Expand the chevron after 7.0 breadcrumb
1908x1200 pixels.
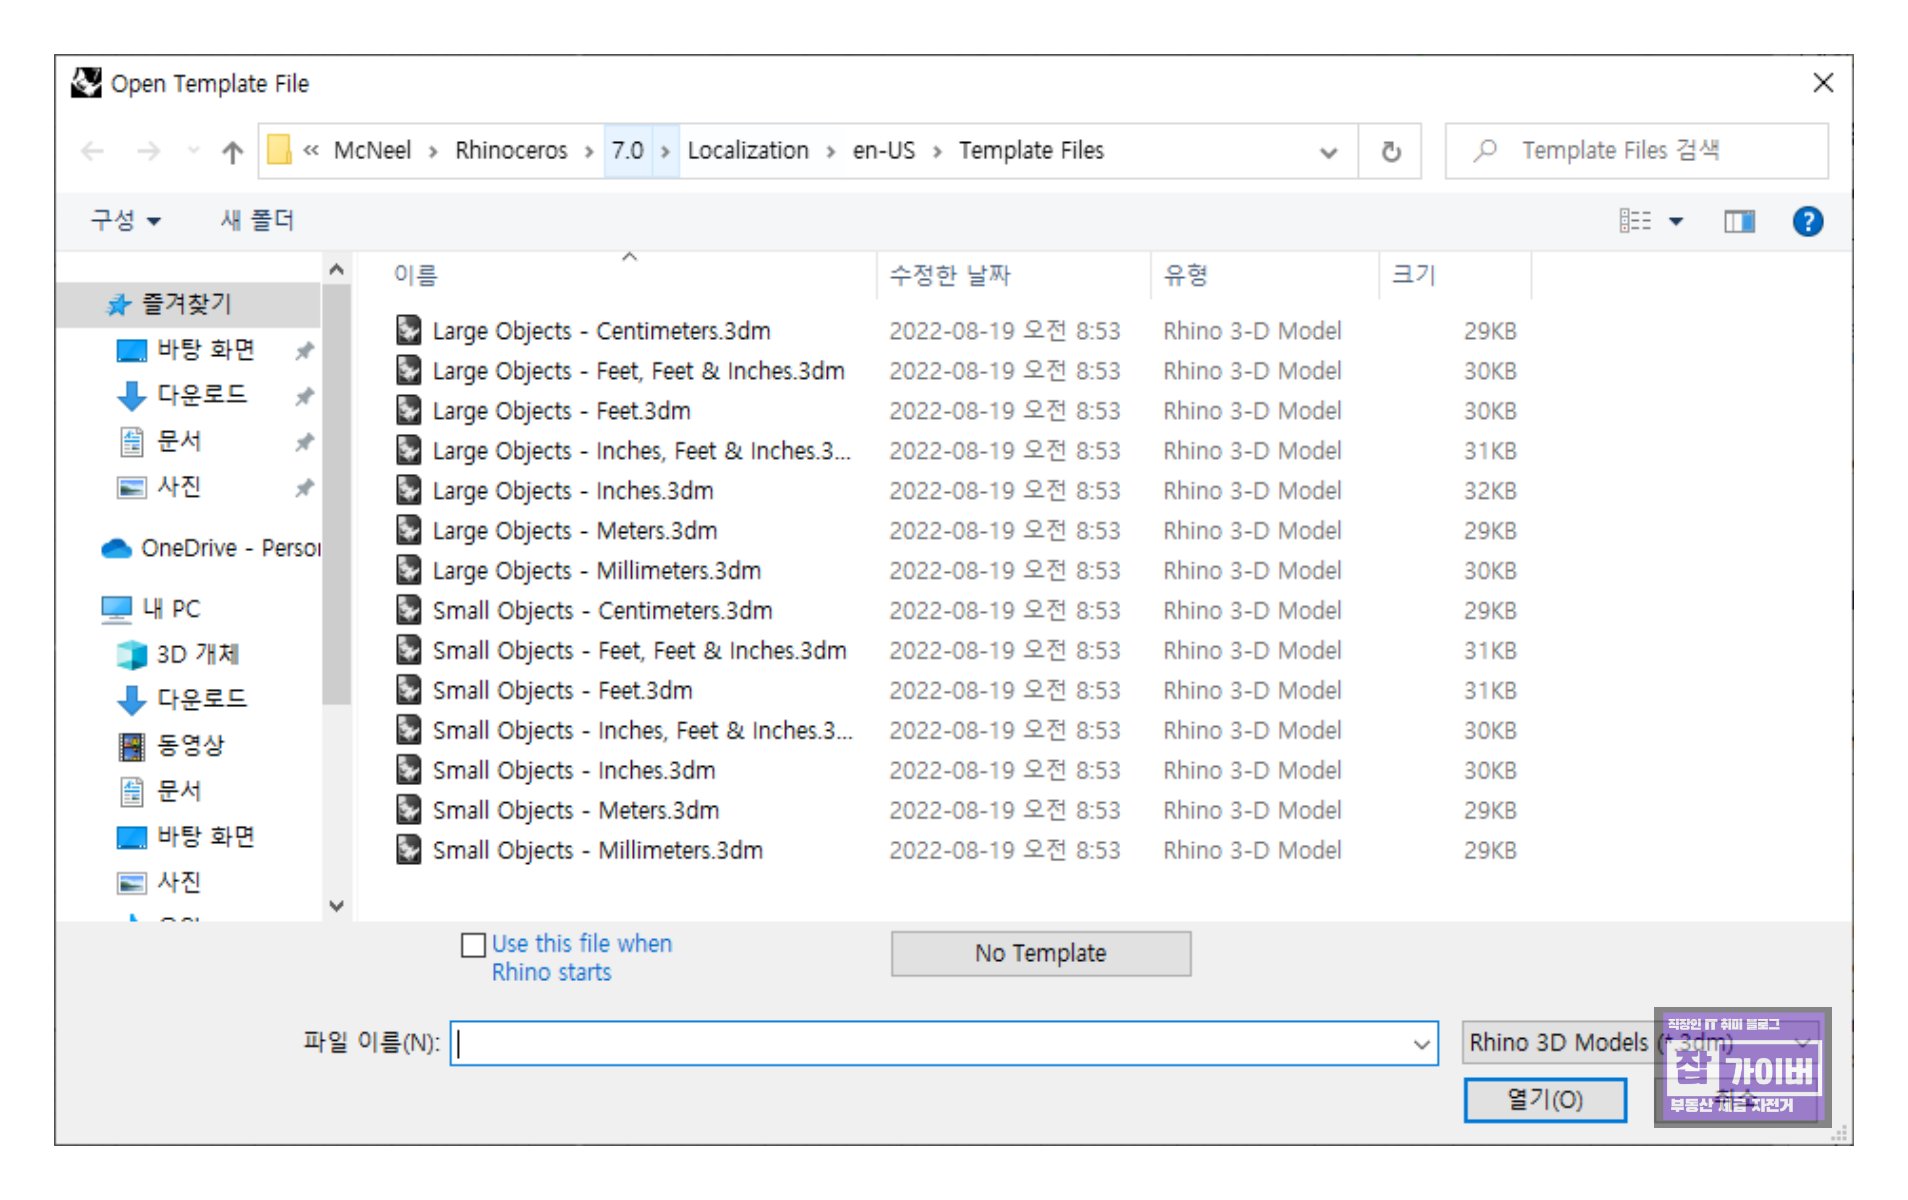[x=665, y=152]
